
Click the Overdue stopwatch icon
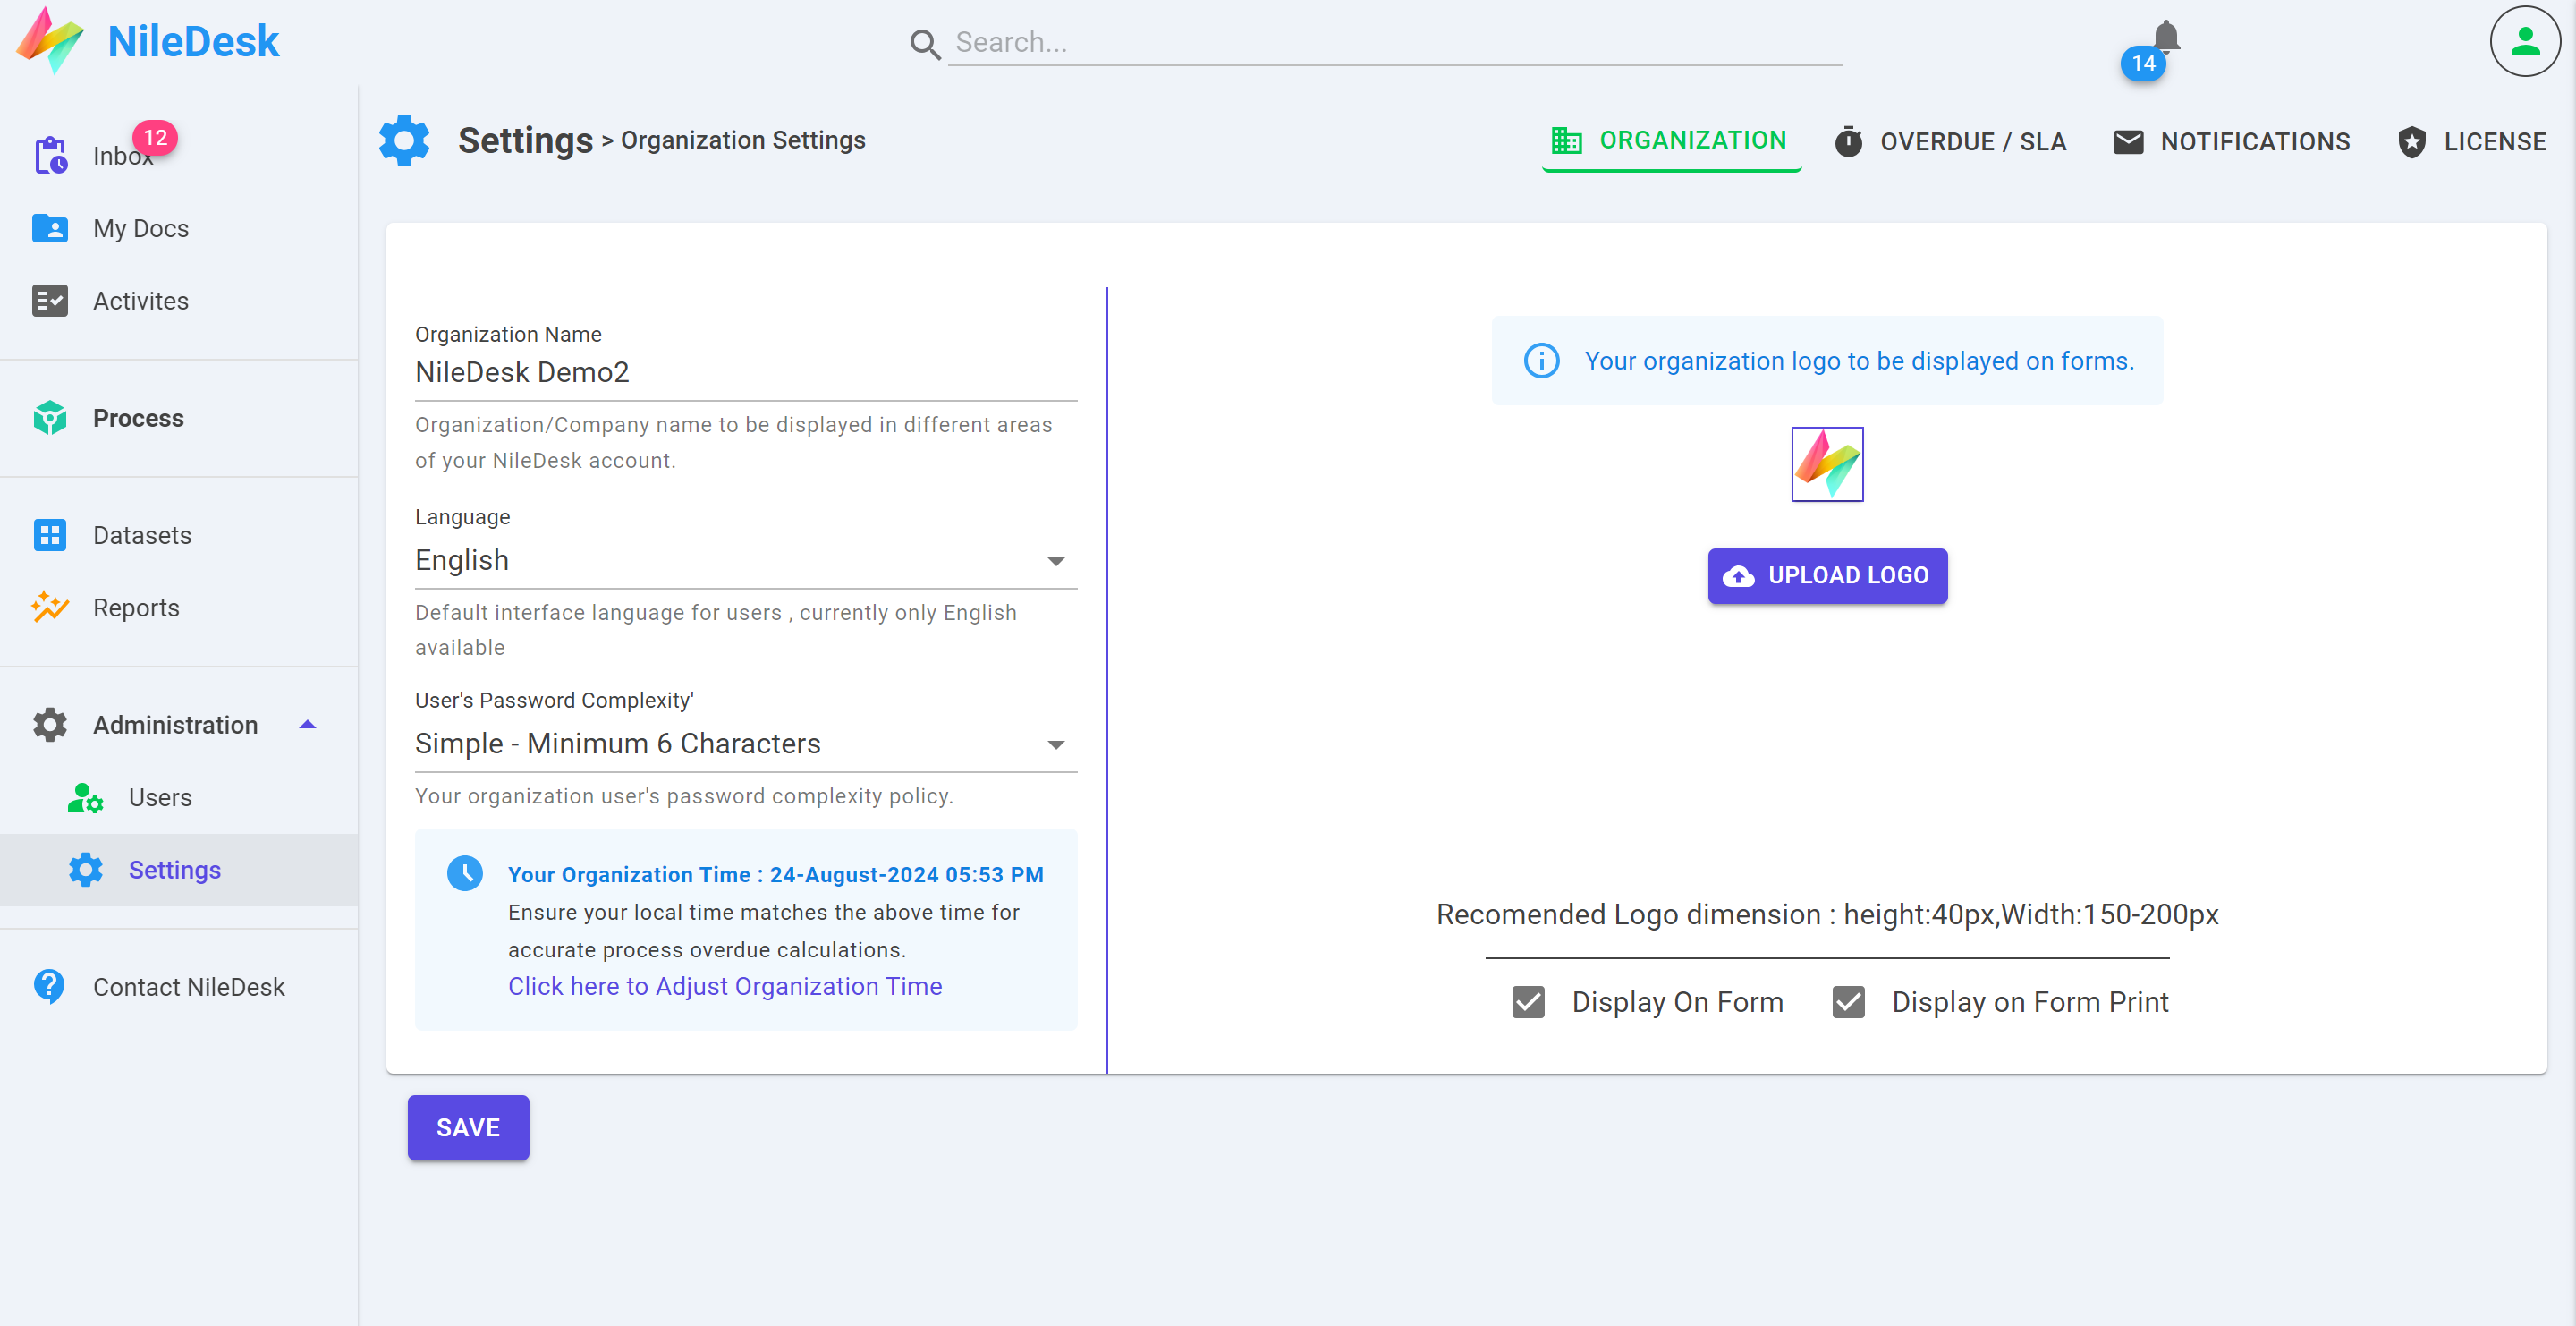(1848, 141)
